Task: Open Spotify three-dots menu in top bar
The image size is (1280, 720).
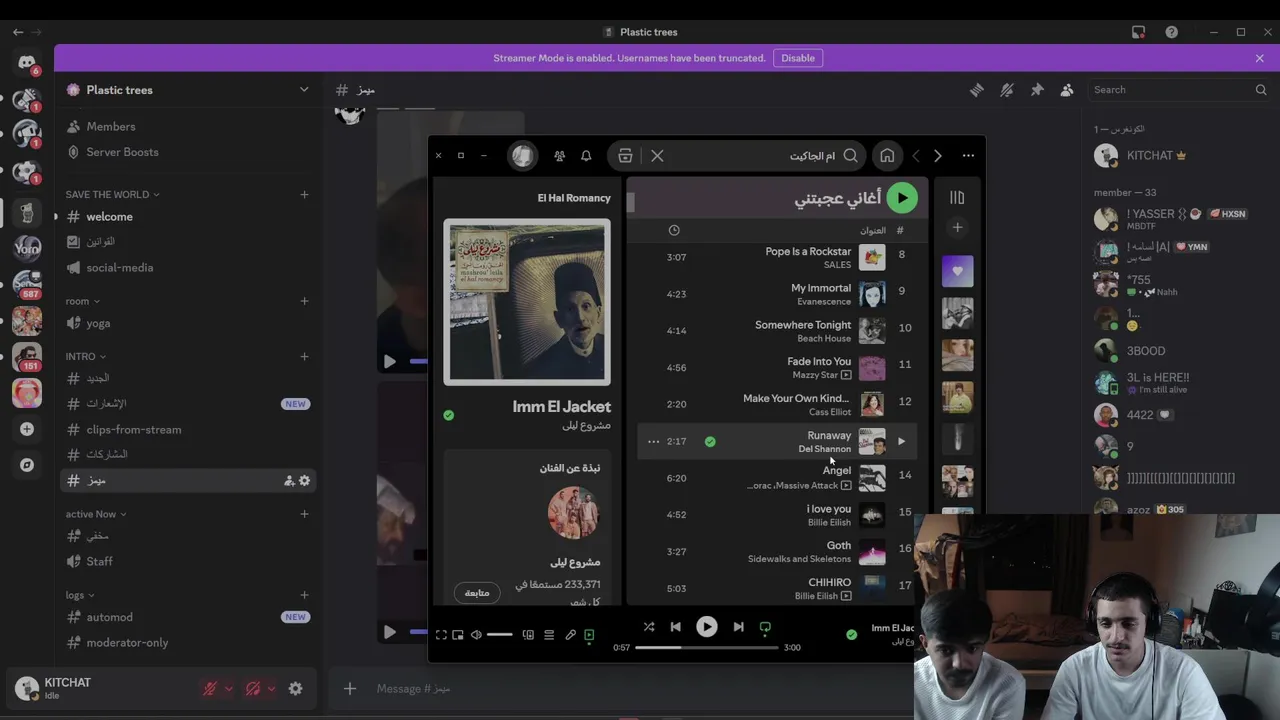Action: pos(968,156)
